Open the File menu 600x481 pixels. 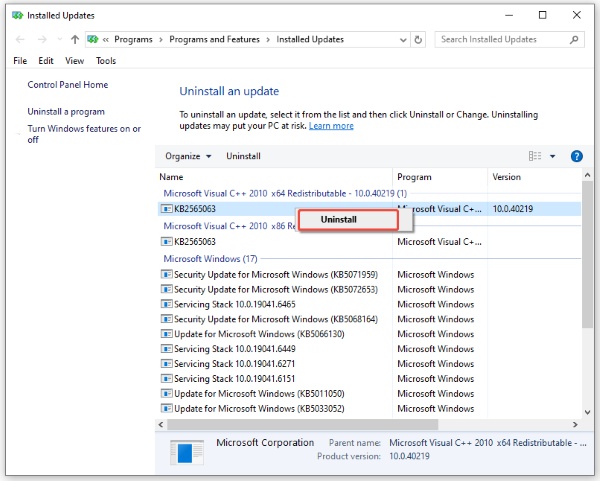pos(20,61)
